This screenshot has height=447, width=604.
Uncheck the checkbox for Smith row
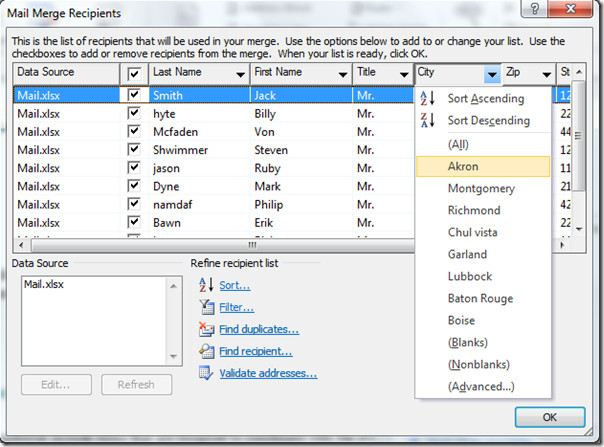[x=134, y=95]
